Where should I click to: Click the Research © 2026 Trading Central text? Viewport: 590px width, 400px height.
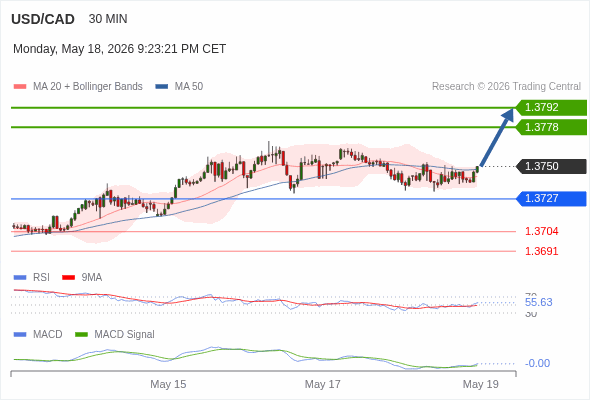tap(506, 87)
